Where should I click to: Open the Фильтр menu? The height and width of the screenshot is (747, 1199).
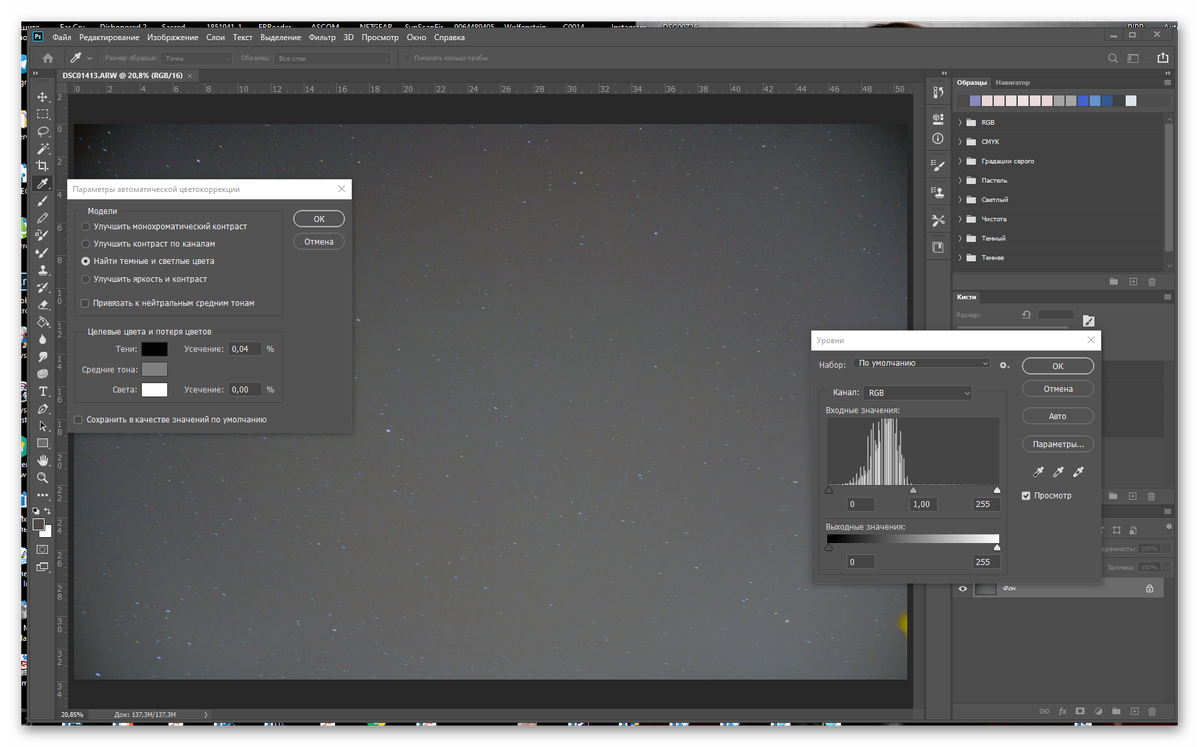(322, 37)
